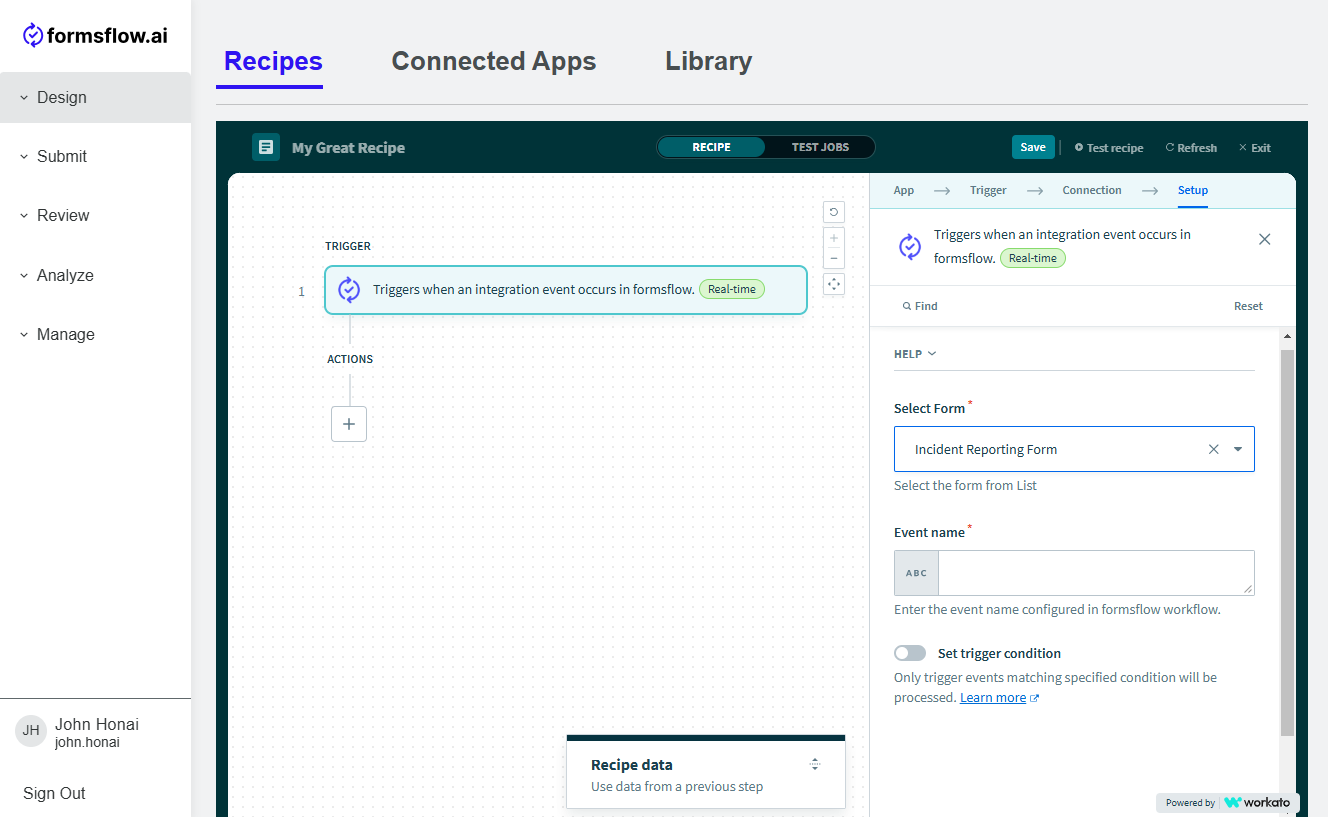Open the Library tab
This screenshot has height=817, width=1328.
[709, 61]
